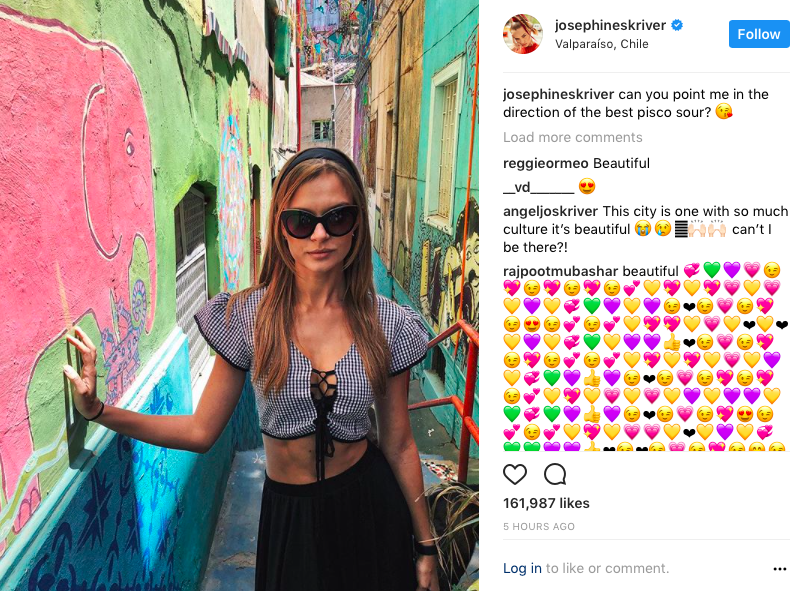Follow josephineskriver with the blue button

759,34
